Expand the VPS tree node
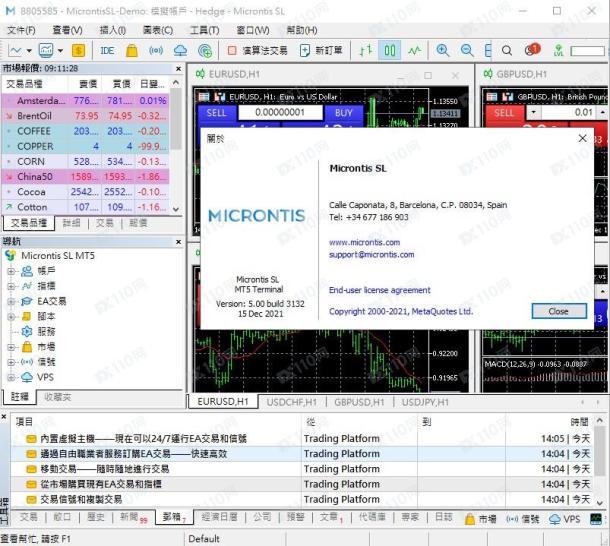Image resolution: width=610 pixels, height=546 pixels. coord(11,377)
